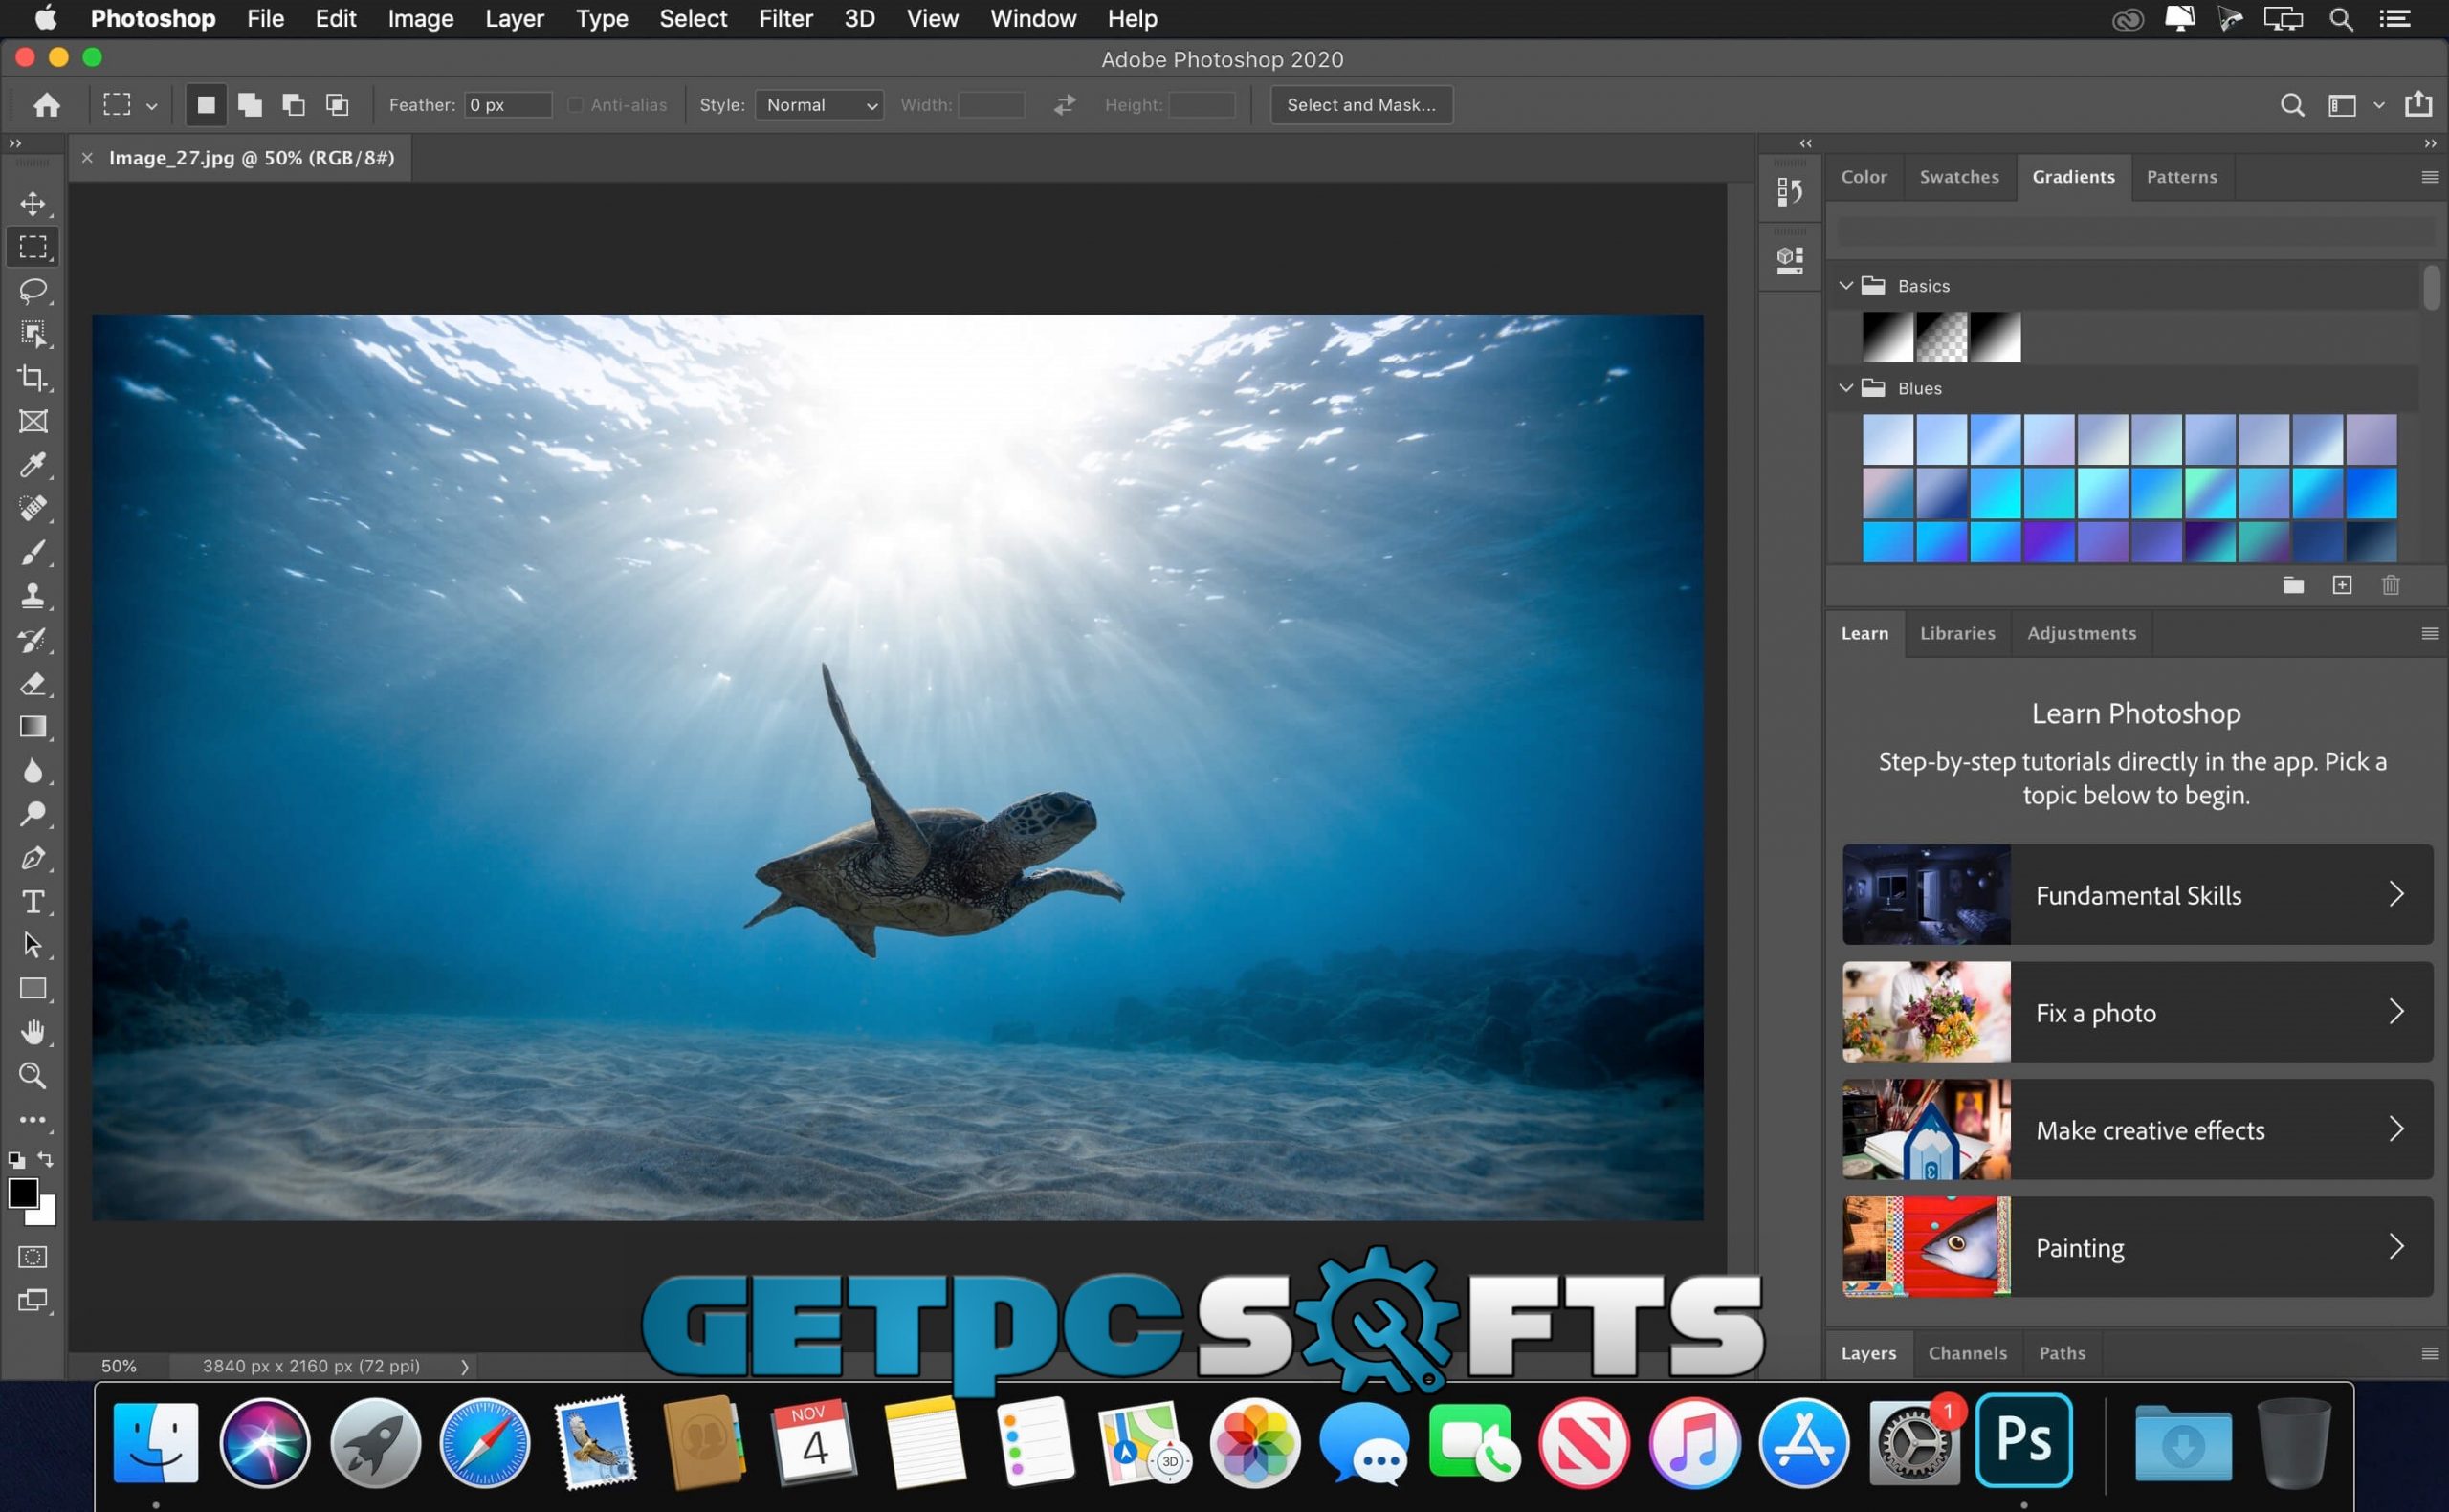Select the Rectangular Marquee tool
Image resolution: width=2449 pixels, height=1512 pixels.
(33, 246)
